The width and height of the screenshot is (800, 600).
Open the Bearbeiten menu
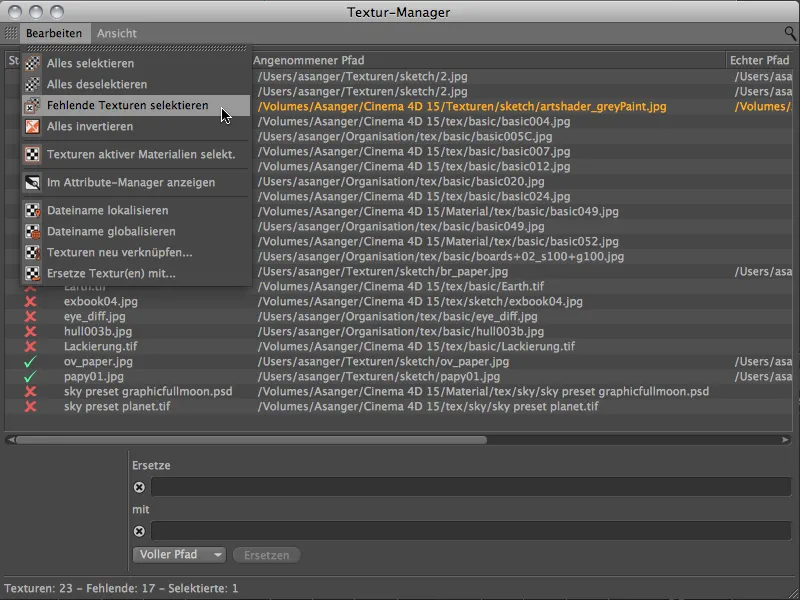[54, 33]
